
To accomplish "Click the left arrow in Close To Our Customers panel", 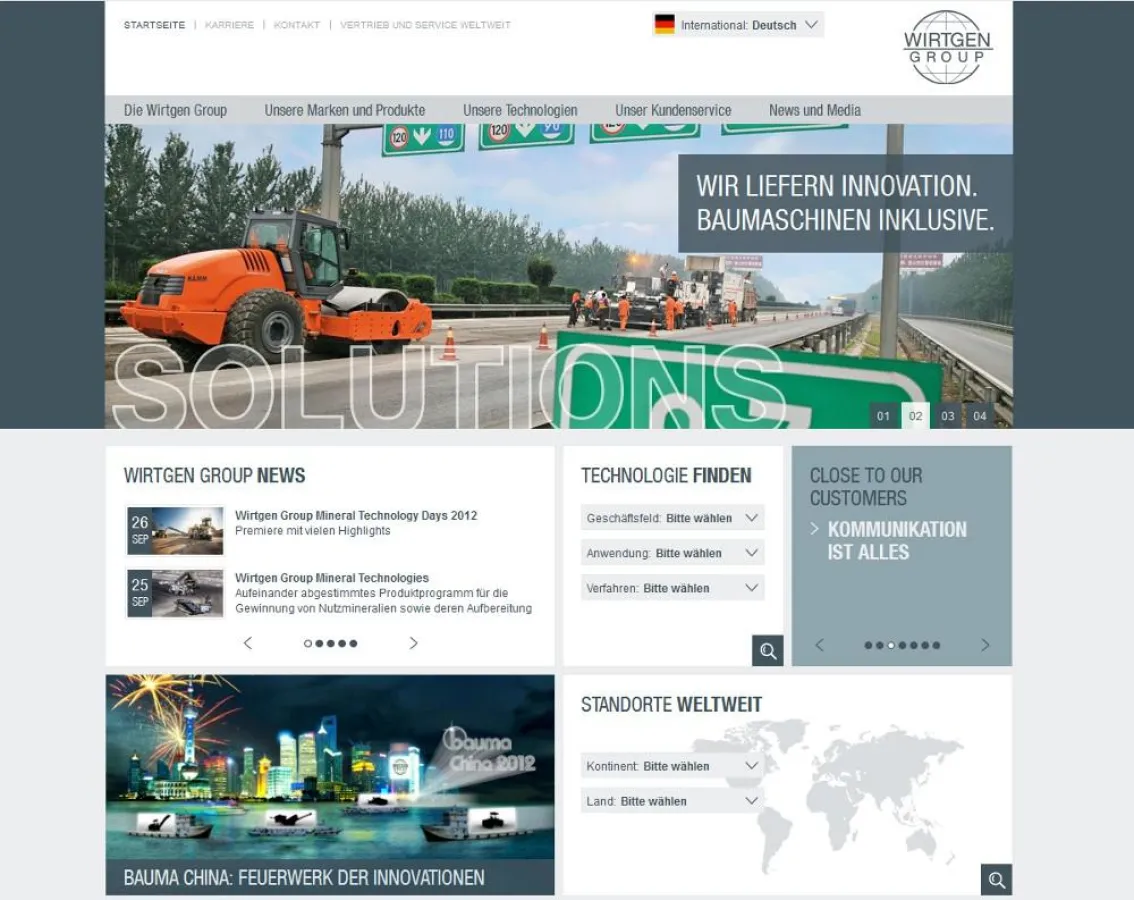I will (x=820, y=645).
